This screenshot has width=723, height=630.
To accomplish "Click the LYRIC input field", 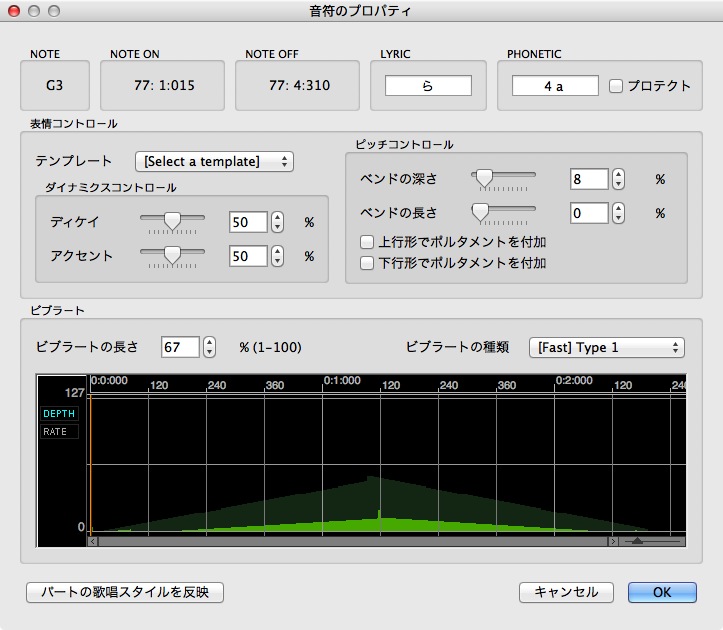I will pyautogui.click(x=428, y=86).
